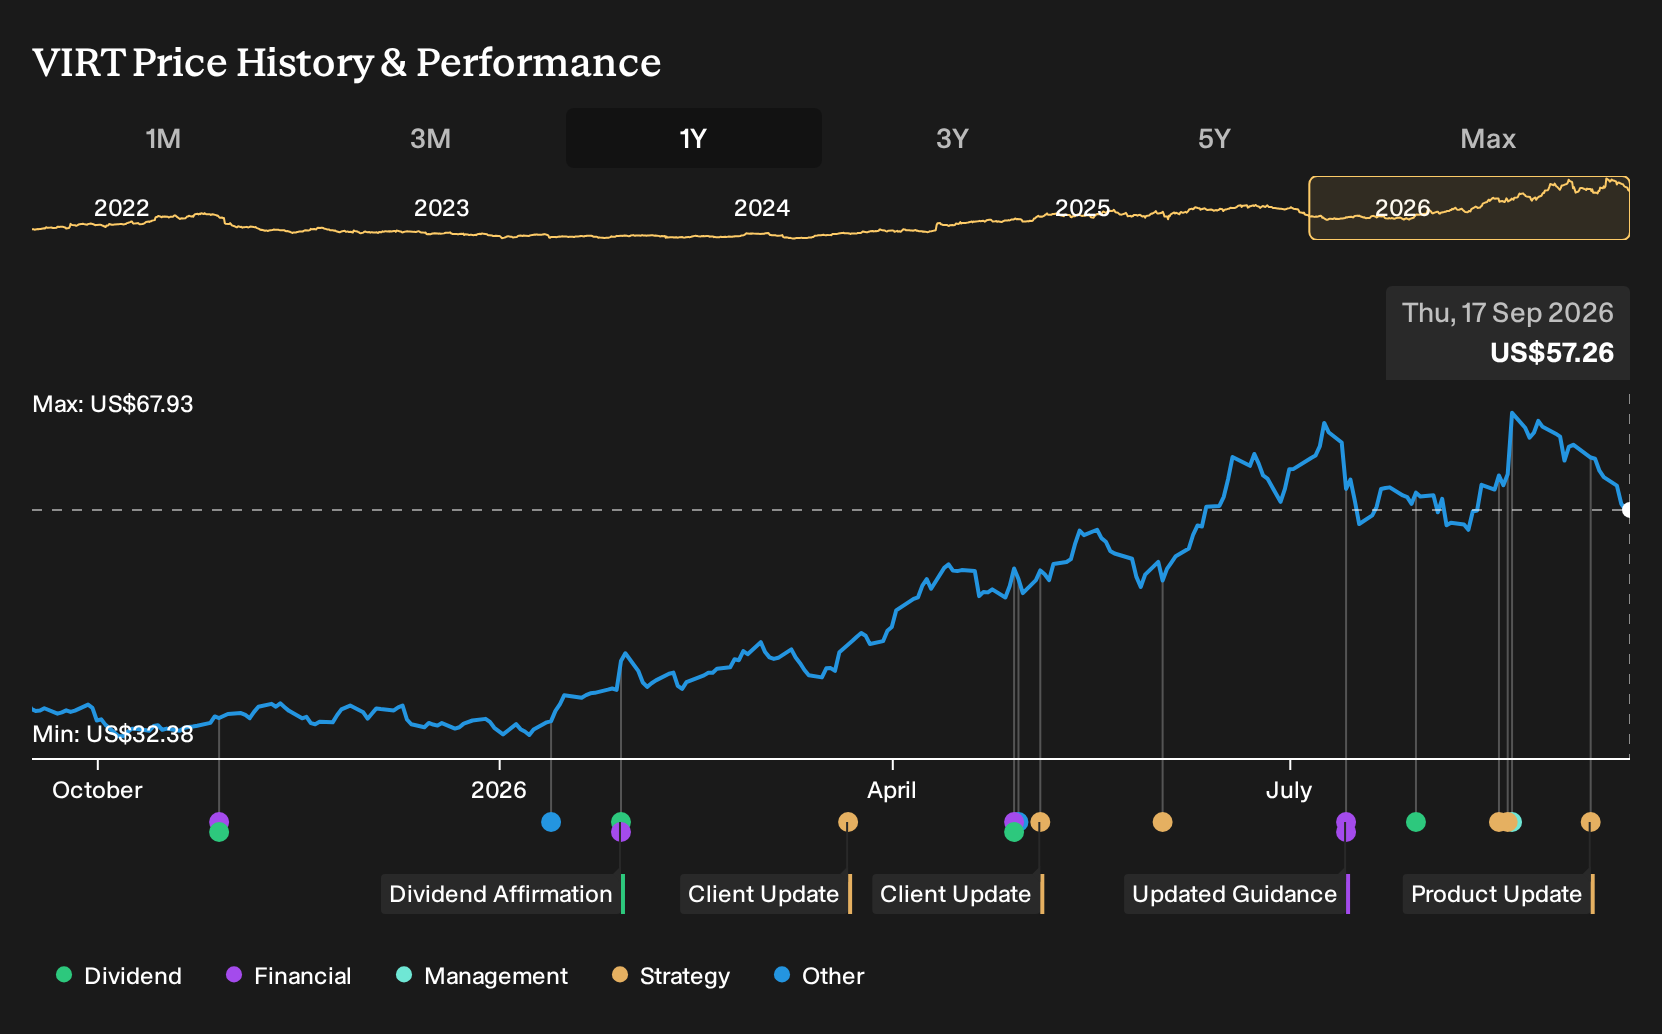Click 2025 label on overview sparkline
Viewport: 1662px width, 1034px height.
[x=1082, y=208]
